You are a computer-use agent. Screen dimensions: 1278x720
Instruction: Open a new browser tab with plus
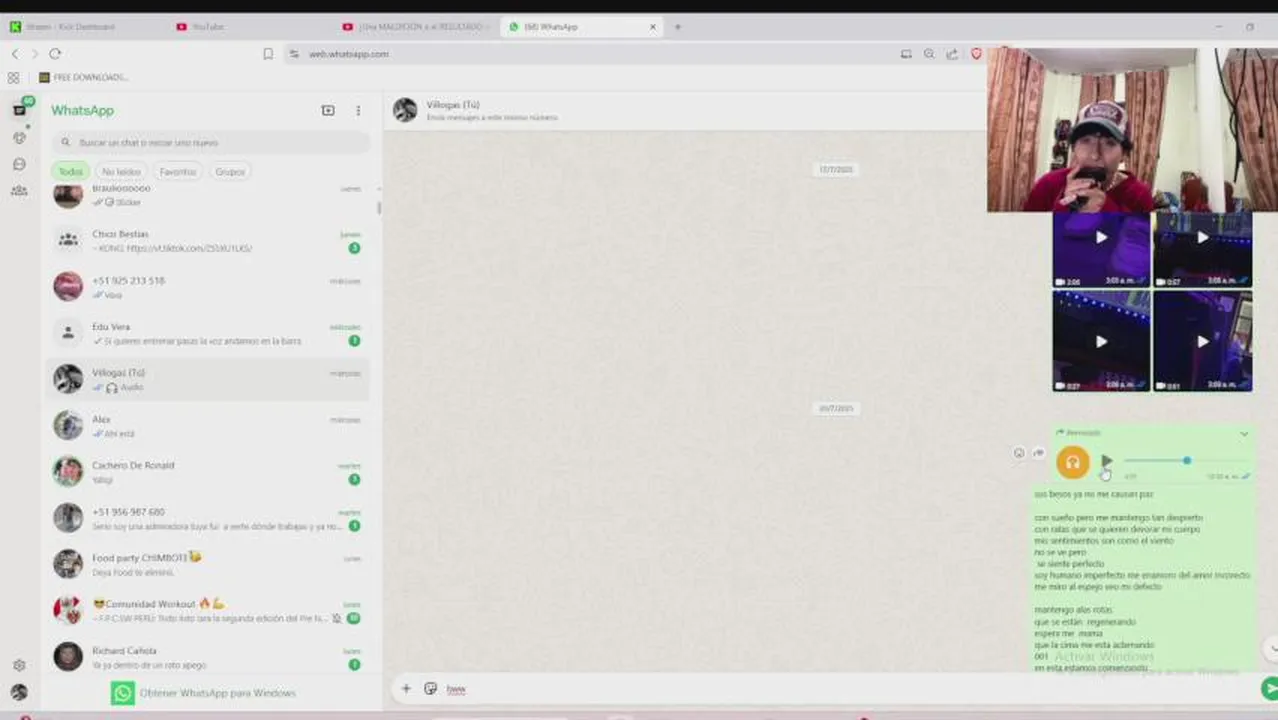click(678, 27)
